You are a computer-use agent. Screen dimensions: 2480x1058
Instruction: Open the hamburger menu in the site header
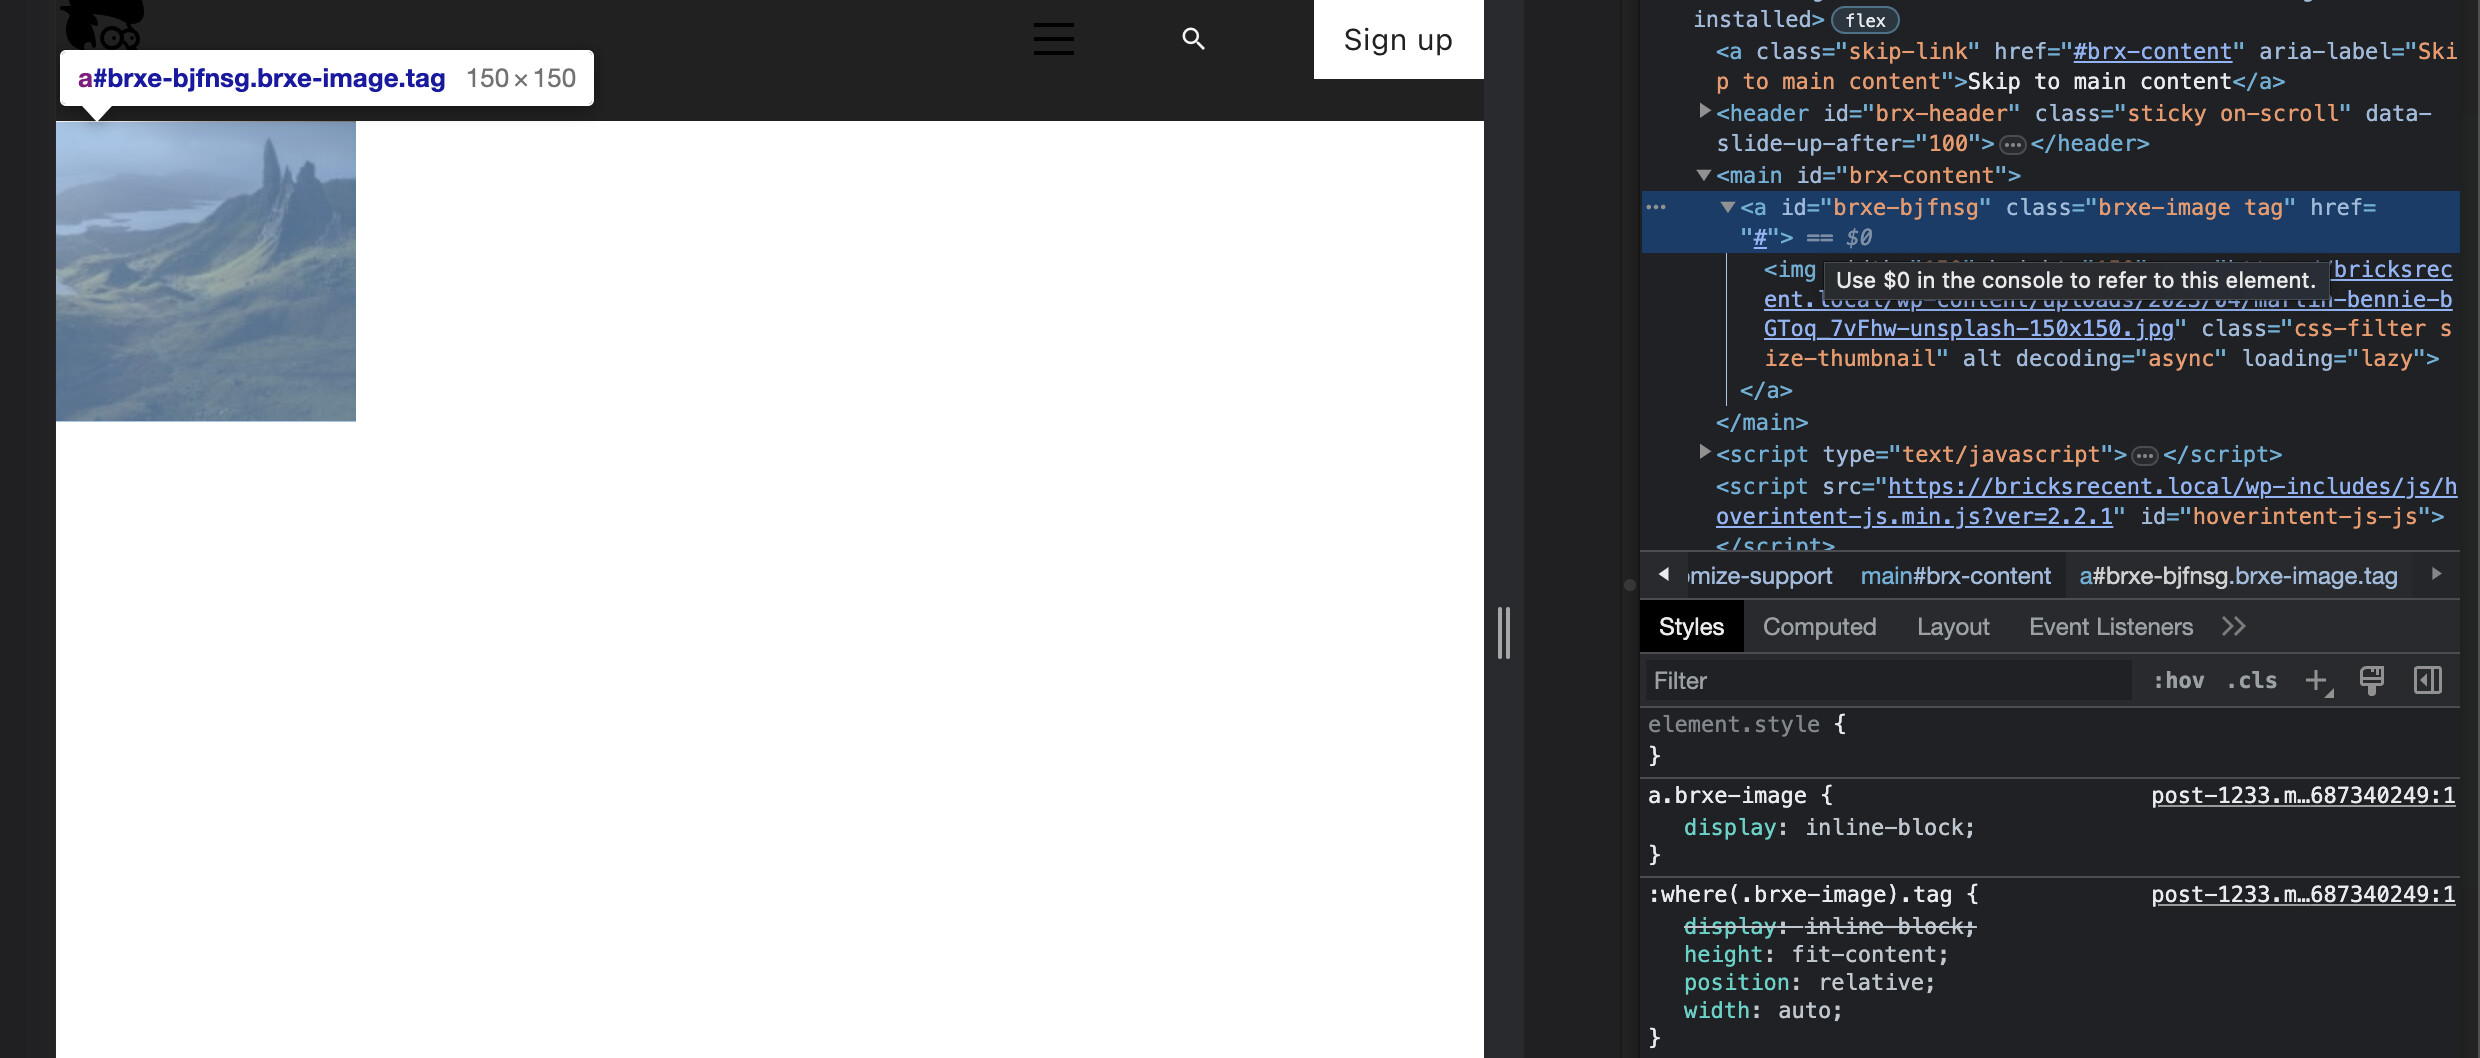[x=1053, y=39]
